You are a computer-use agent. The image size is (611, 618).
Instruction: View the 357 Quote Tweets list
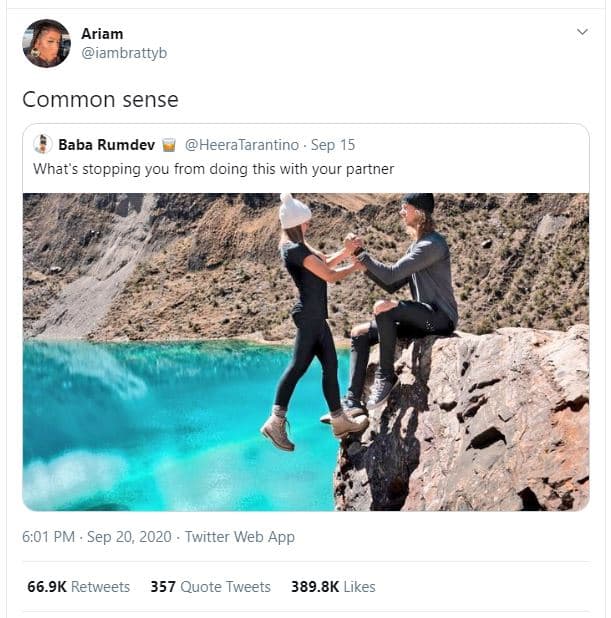210,587
